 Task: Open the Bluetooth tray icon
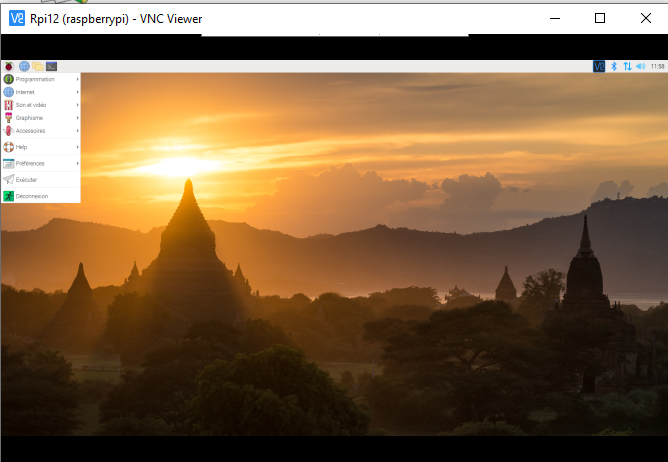(614, 66)
